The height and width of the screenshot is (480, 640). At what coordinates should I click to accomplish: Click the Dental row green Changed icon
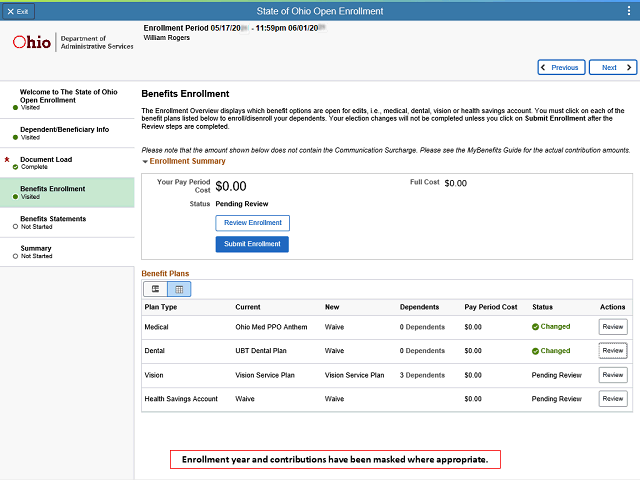coord(535,351)
